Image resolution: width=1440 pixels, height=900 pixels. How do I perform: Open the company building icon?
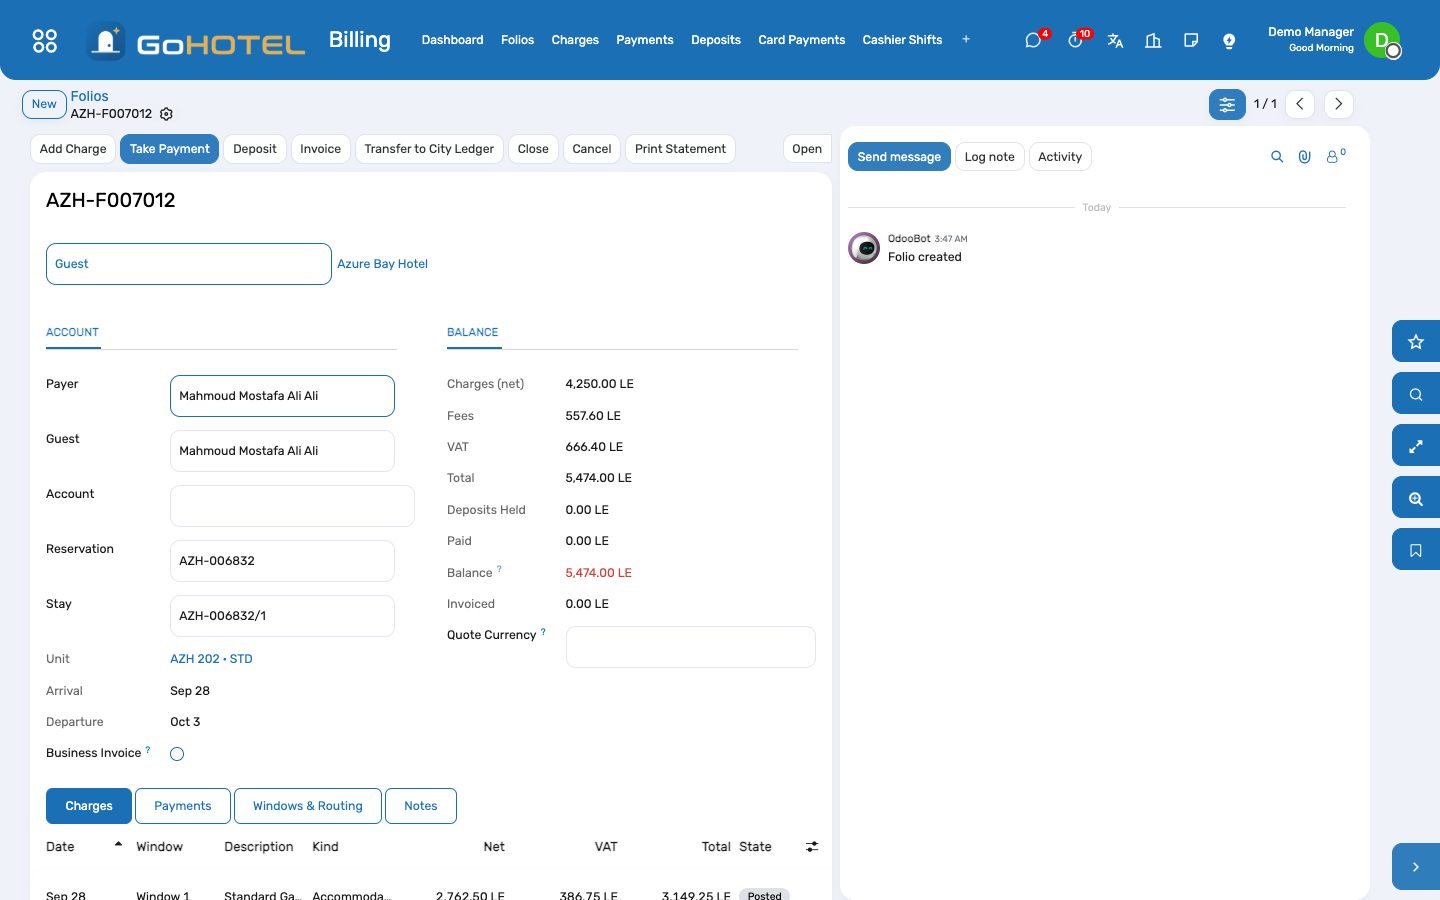[x=1153, y=41]
